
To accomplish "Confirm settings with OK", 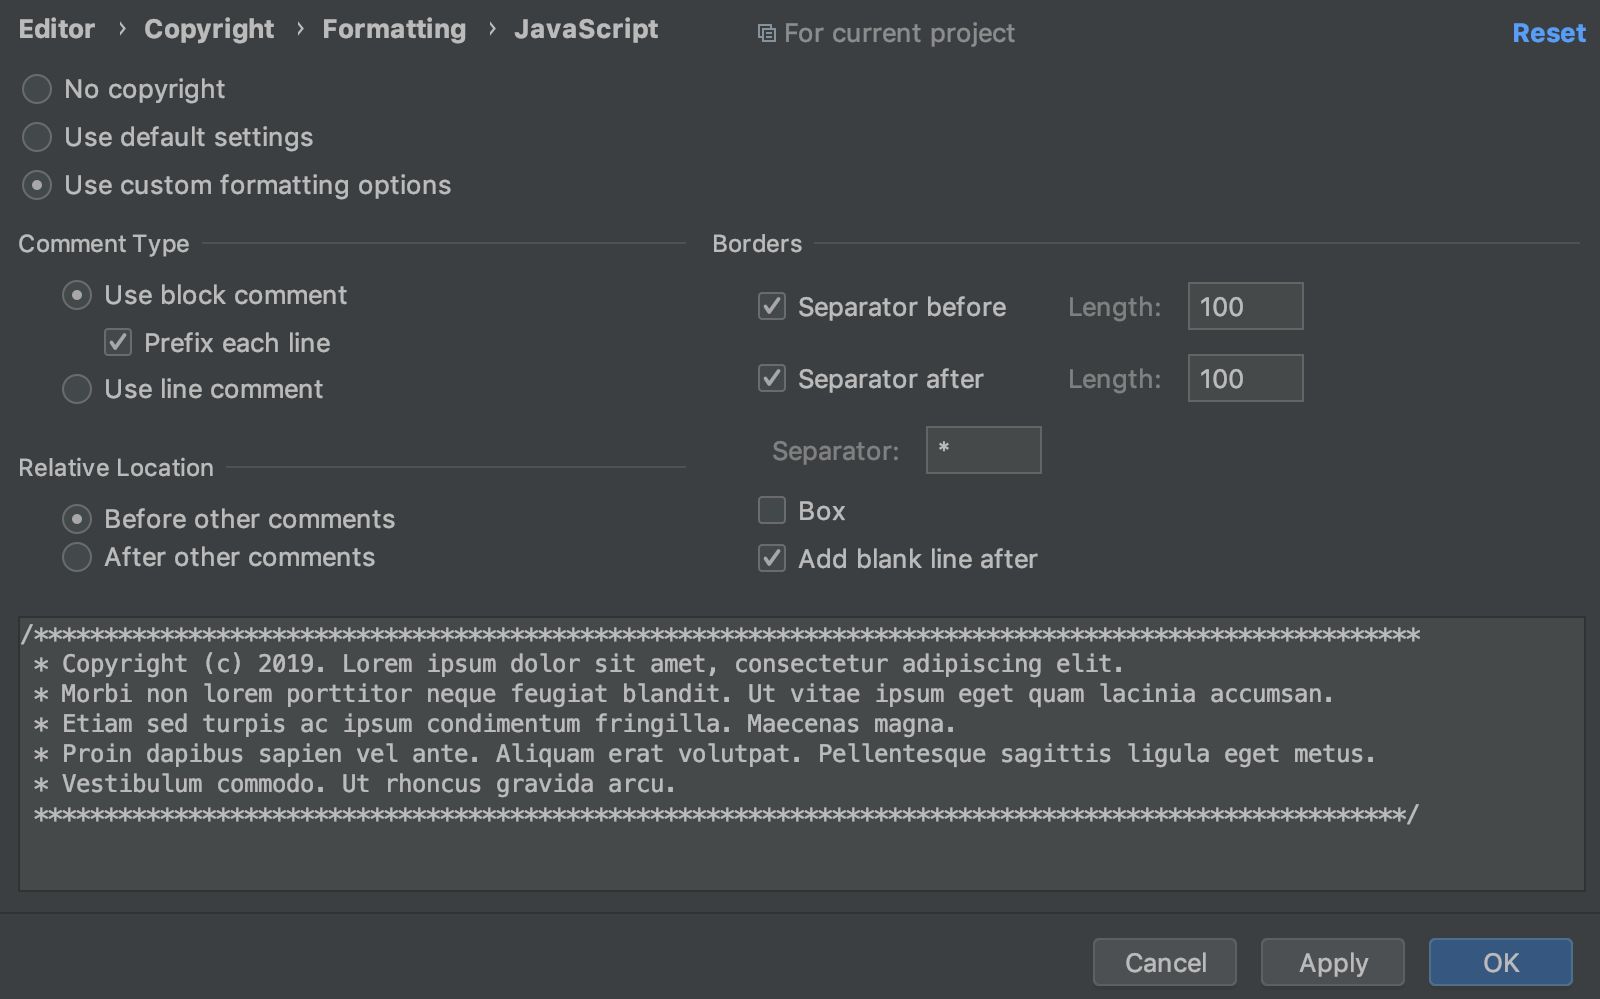I will pos(1500,962).
